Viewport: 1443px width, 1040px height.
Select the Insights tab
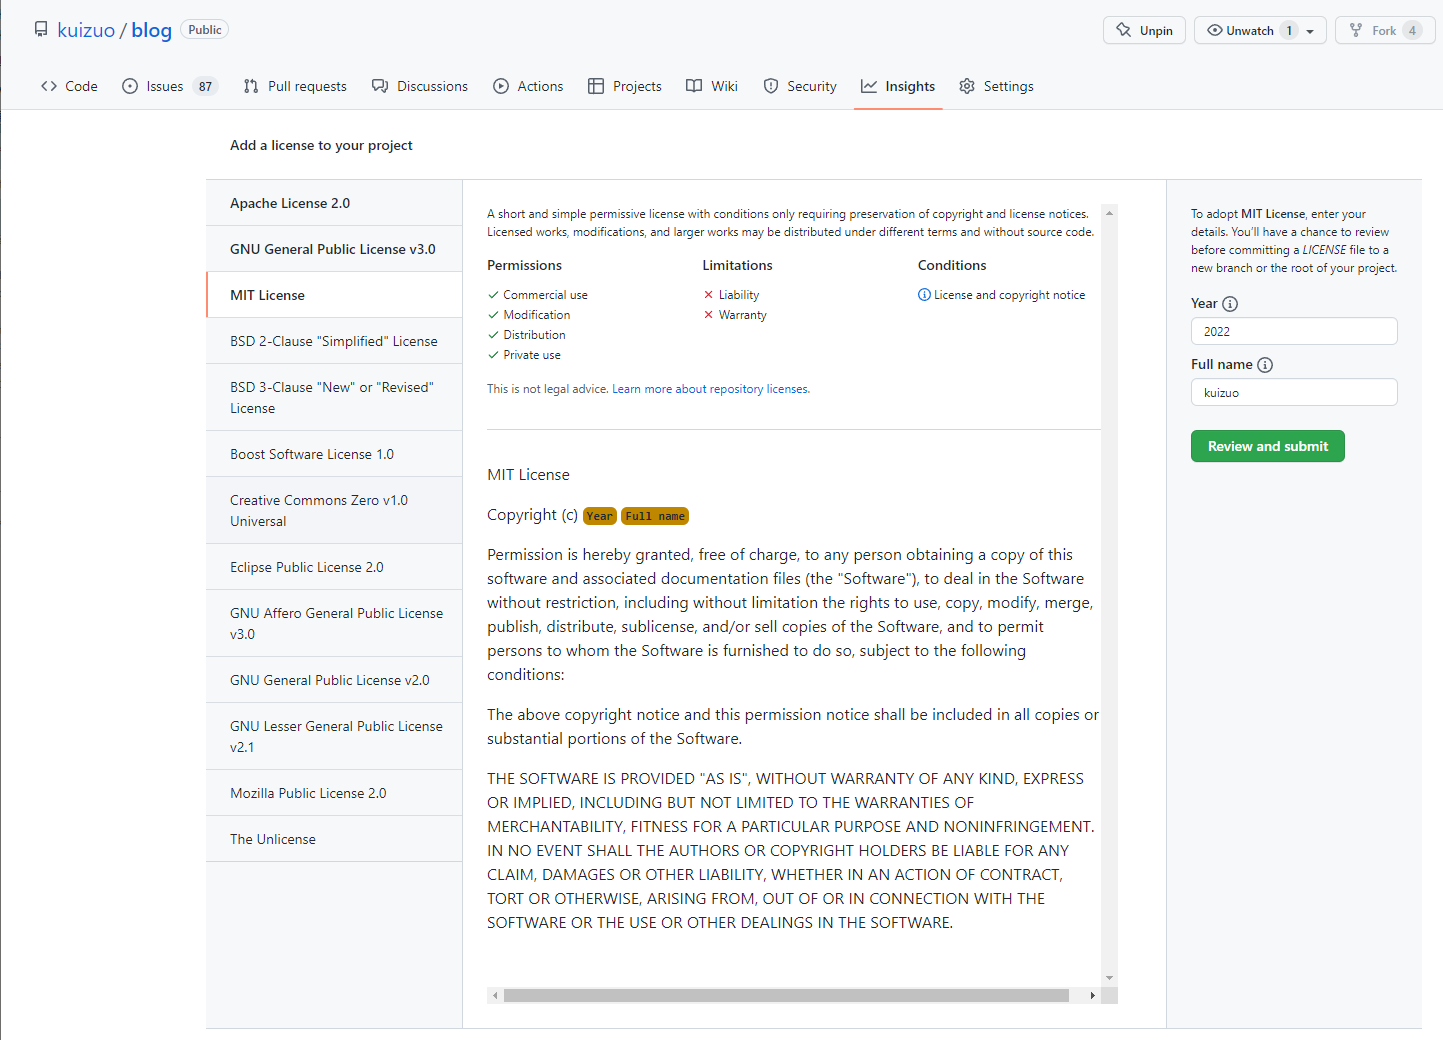point(898,86)
